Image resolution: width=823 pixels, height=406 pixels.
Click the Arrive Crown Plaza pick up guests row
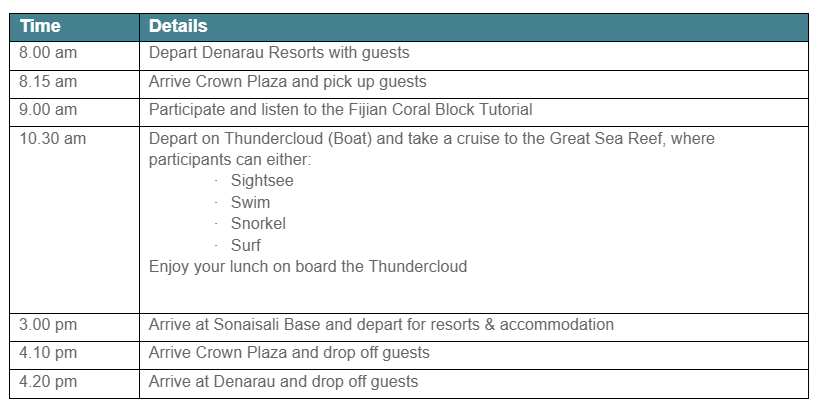click(x=409, y=84)
